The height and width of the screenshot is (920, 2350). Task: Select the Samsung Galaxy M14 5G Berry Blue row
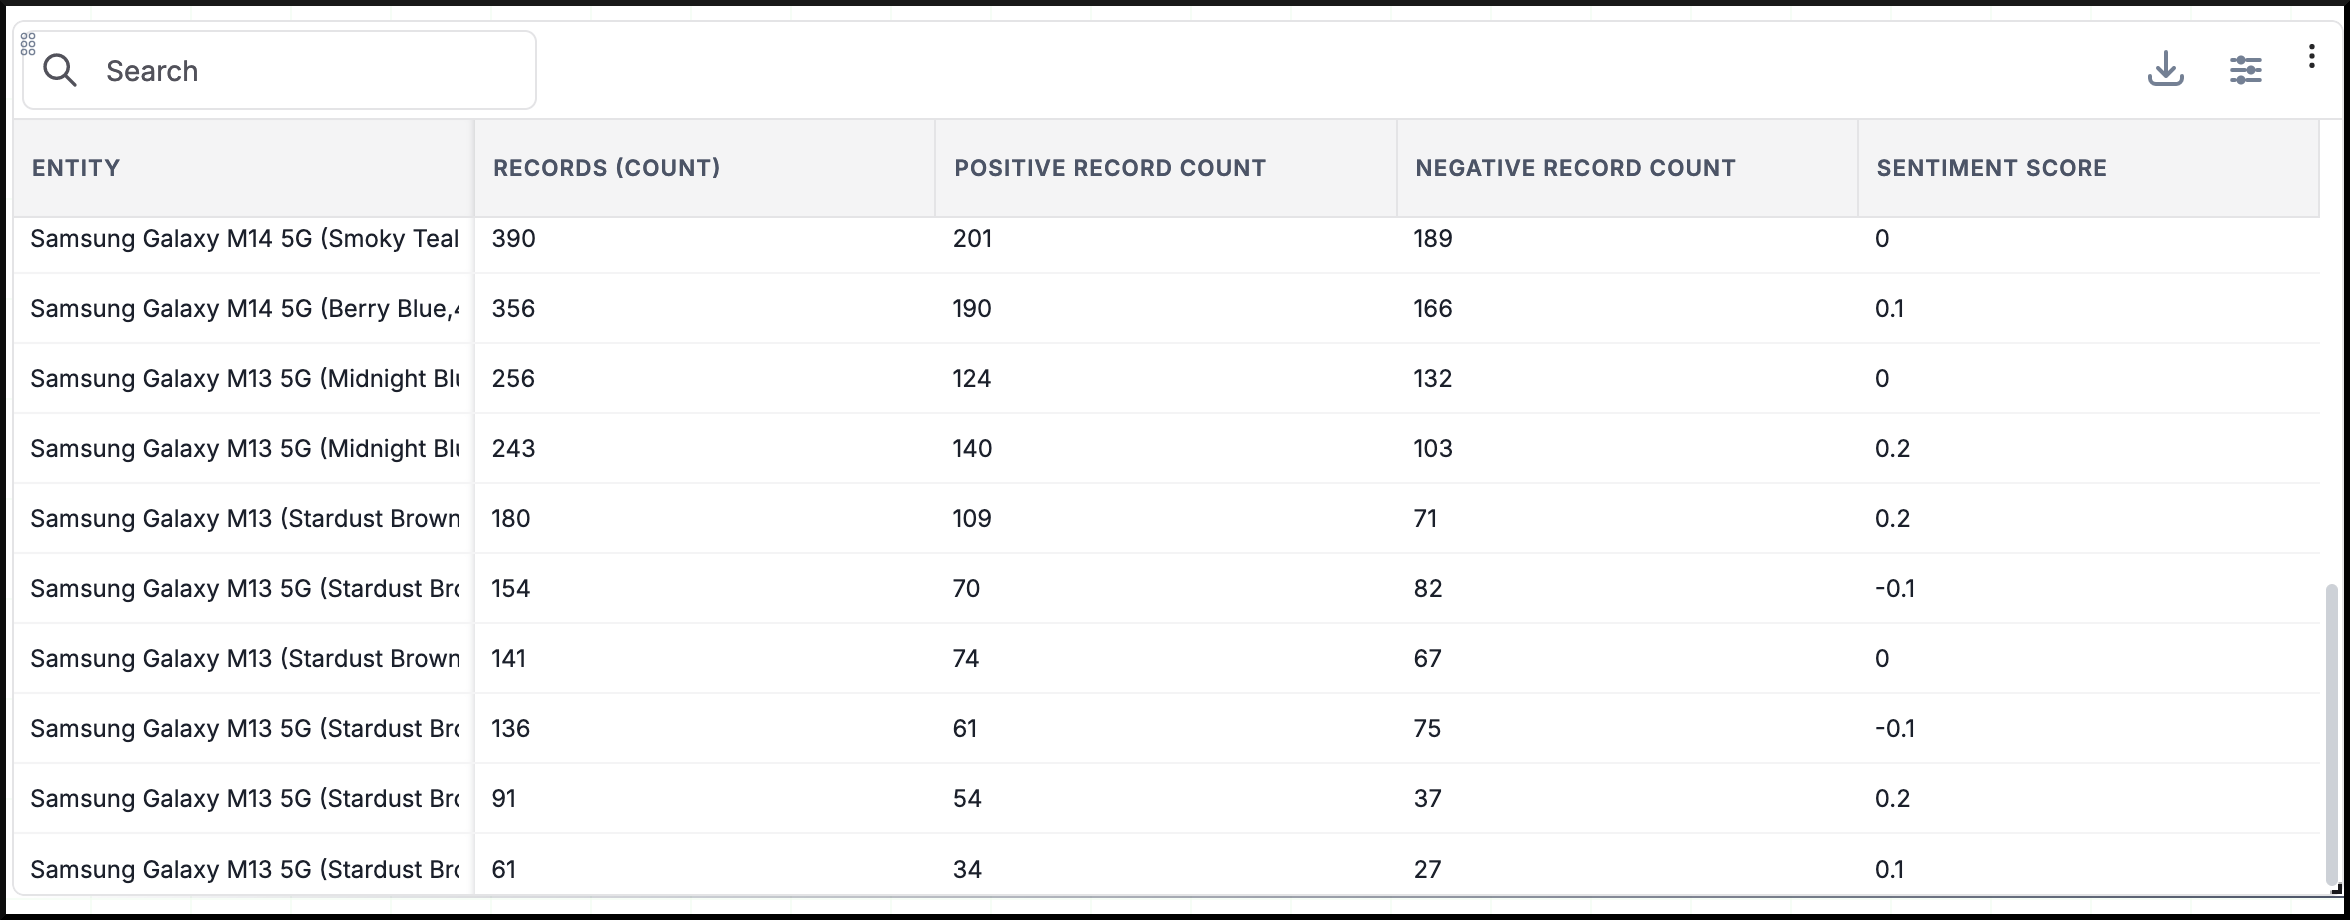(x=1166, y=308)
